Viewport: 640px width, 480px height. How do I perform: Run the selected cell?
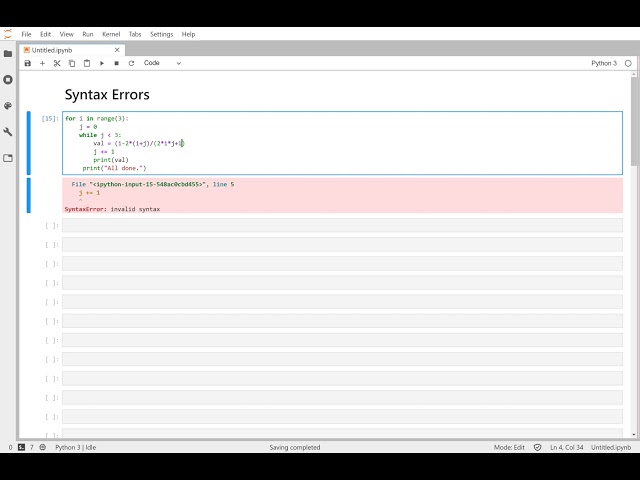click(x=102, y=63)
